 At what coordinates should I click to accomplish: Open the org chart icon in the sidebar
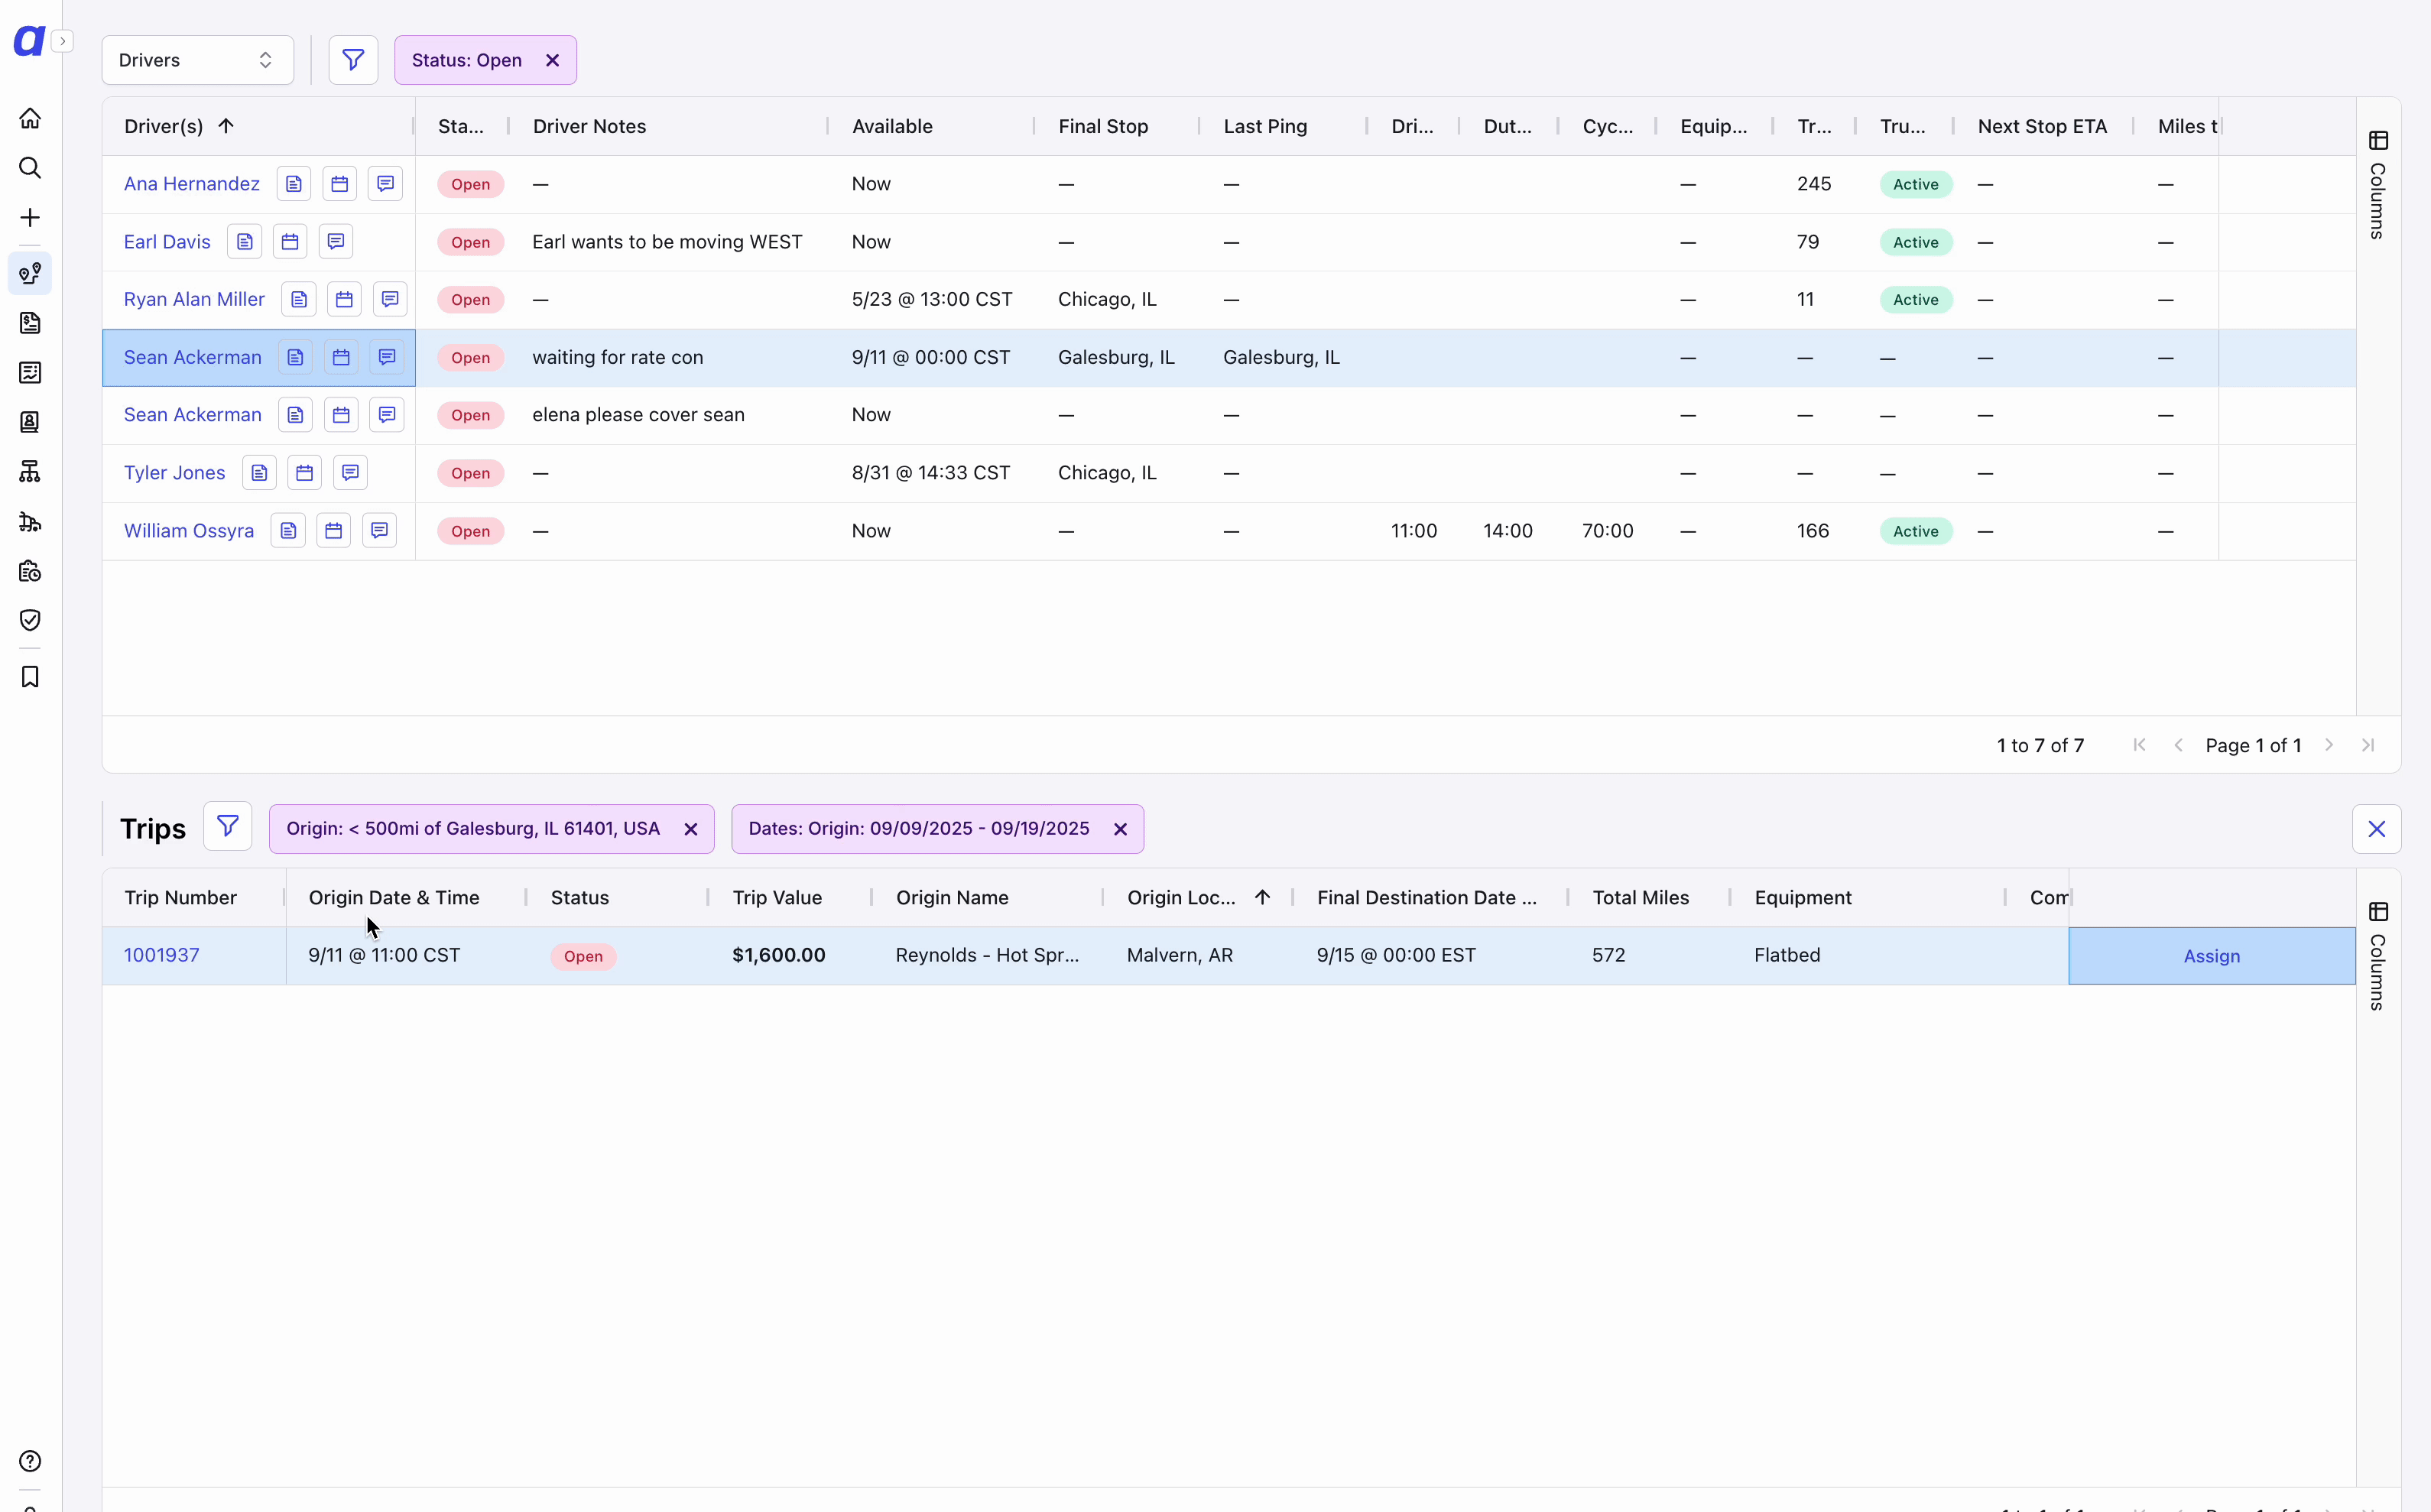[x=30, y=471]
